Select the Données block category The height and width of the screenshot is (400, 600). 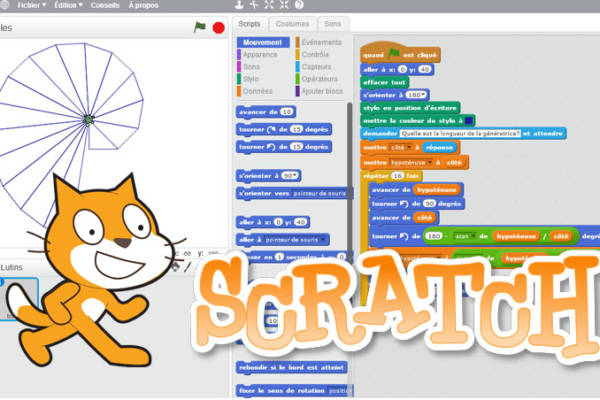255,91
